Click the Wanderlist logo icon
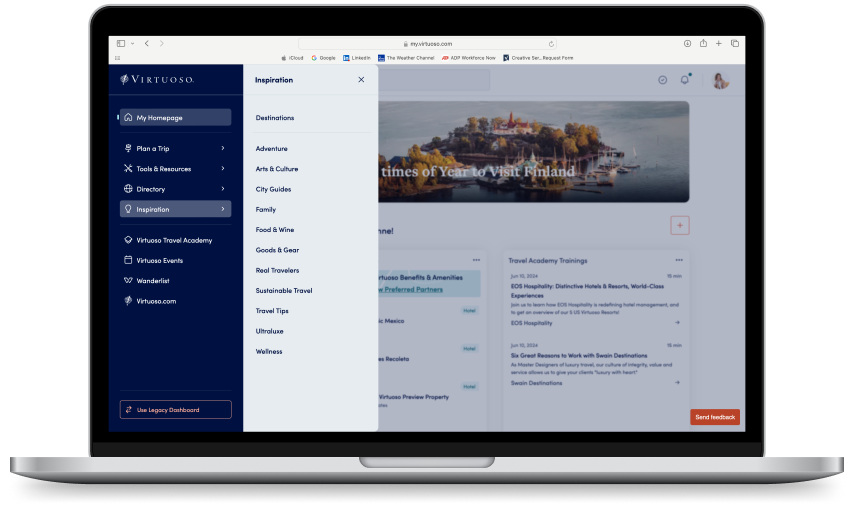This screenshot has height=505, width=854. point(128,281)
